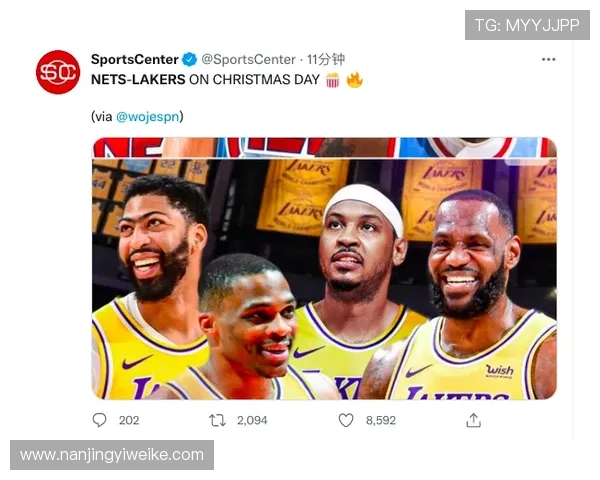Viewport: 600px width, 480px height.
Task: Open the Lakers players photo
Action: [324, 268]
